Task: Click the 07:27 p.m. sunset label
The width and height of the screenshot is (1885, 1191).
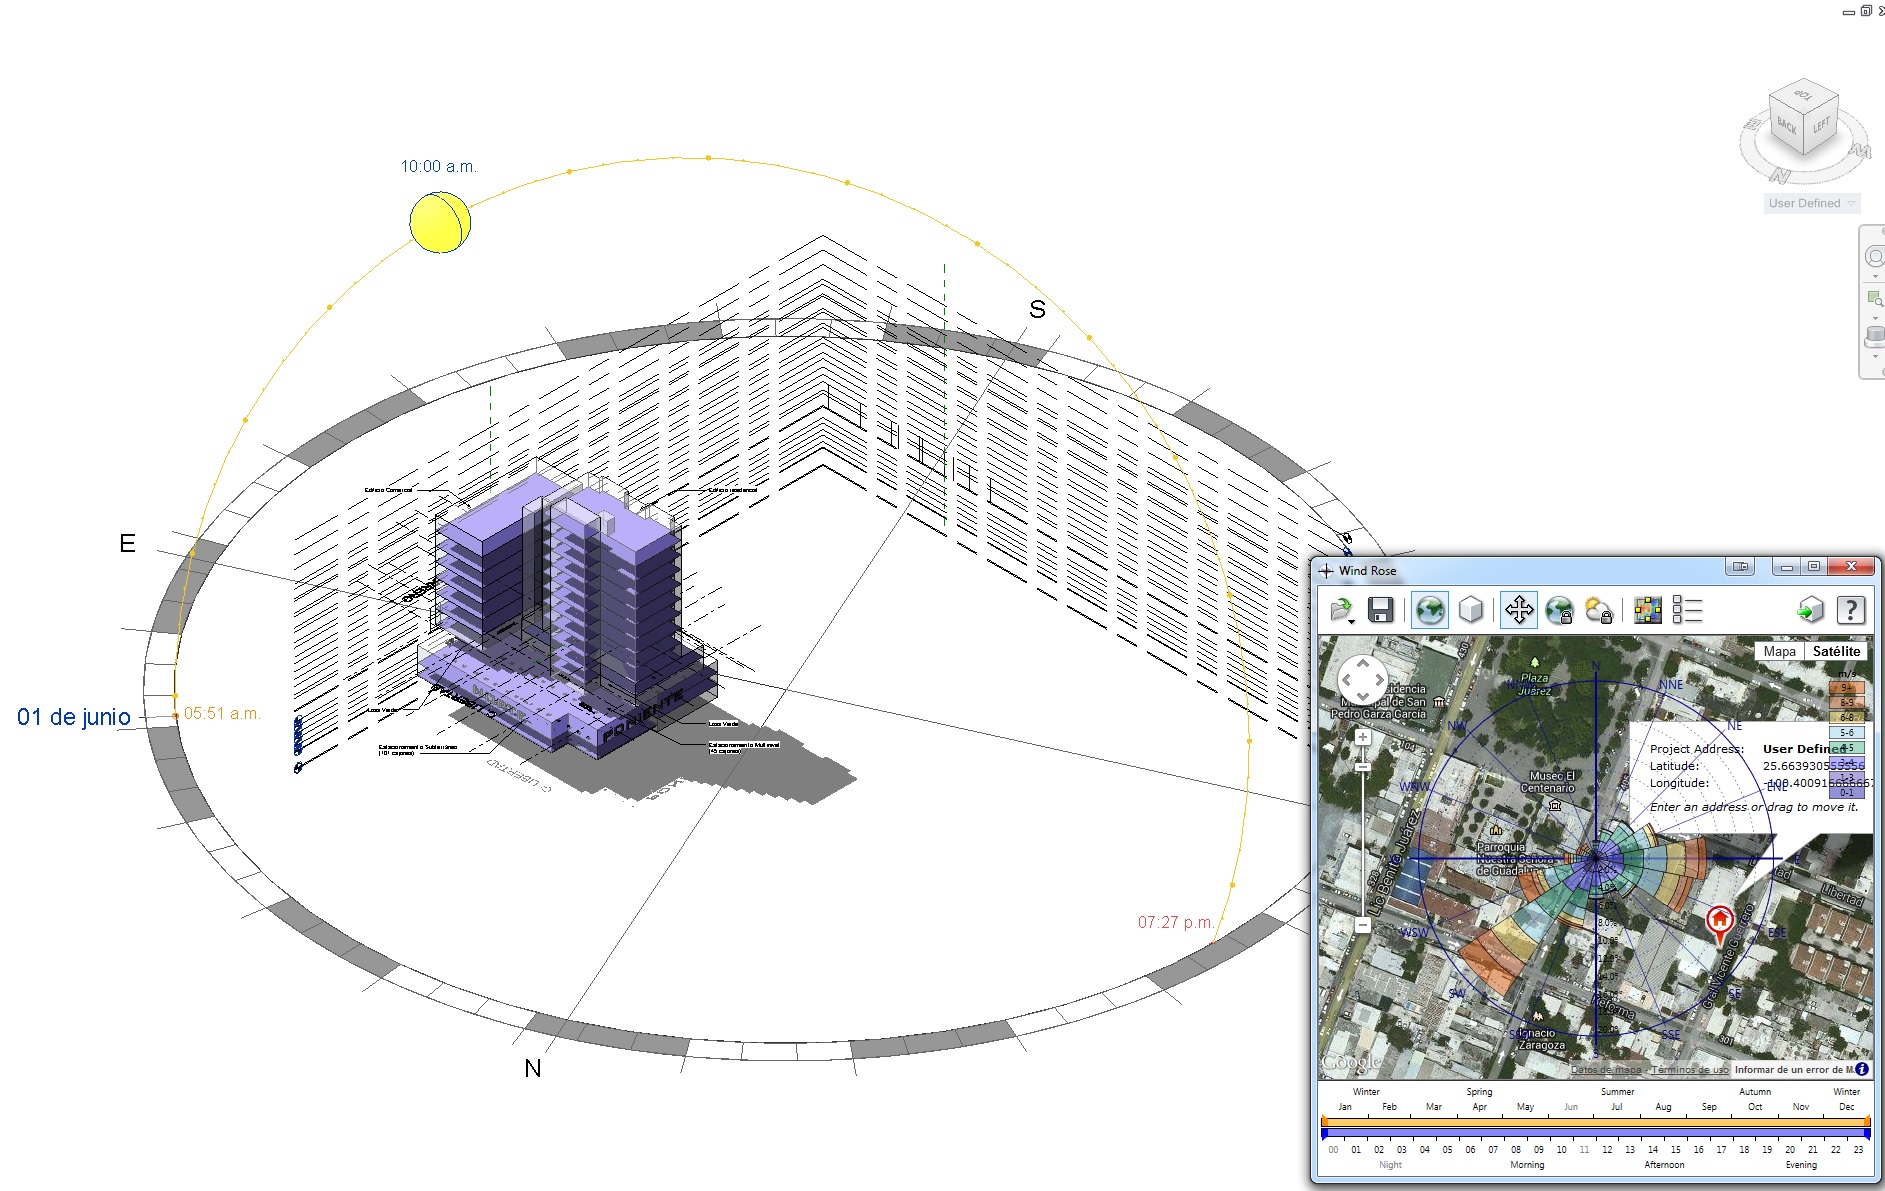Action: 1176,922
